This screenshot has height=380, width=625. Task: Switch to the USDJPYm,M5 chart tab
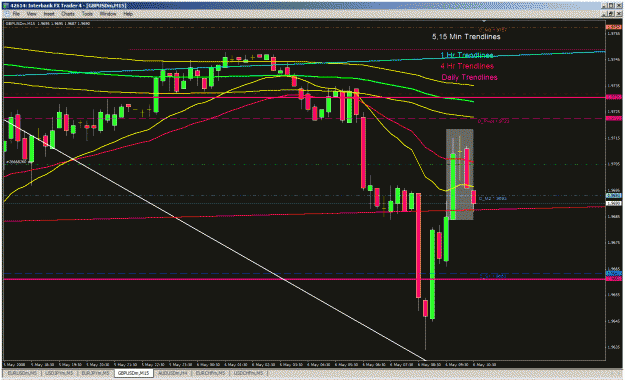tap(59, 374)
